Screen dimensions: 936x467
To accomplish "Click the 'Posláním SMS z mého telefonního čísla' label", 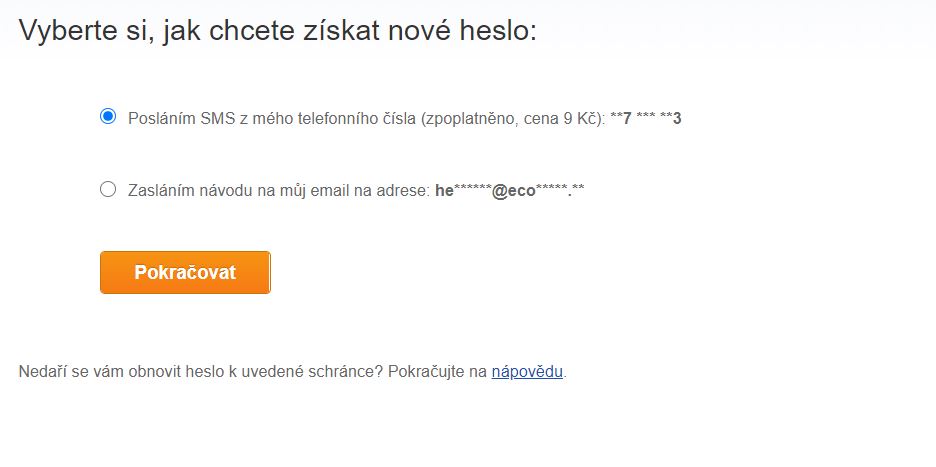I will tap(272, 118).
